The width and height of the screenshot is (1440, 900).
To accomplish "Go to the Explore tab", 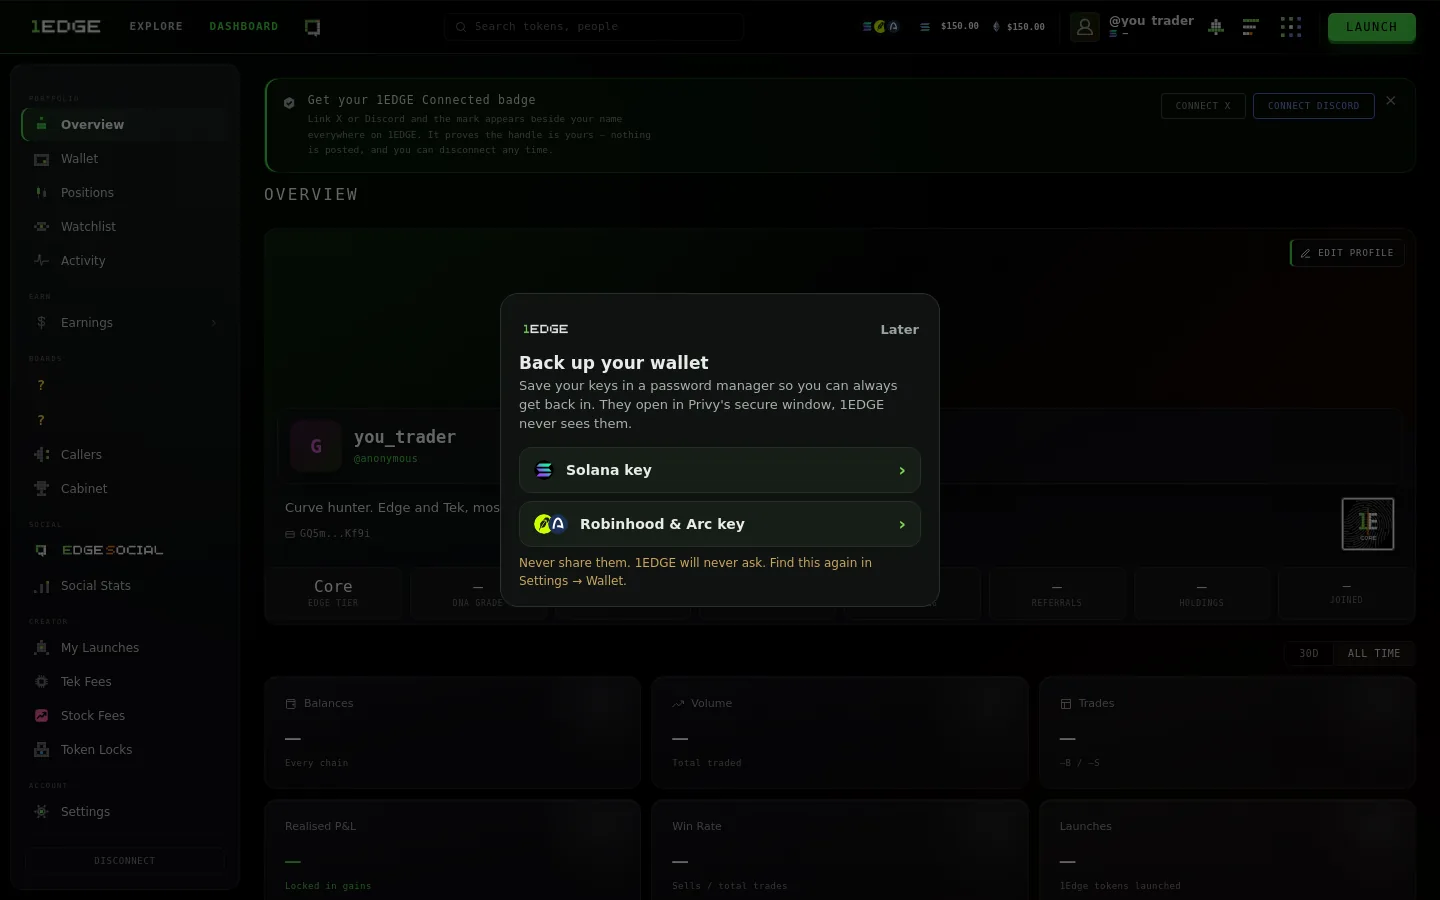I will pos(156,27).
